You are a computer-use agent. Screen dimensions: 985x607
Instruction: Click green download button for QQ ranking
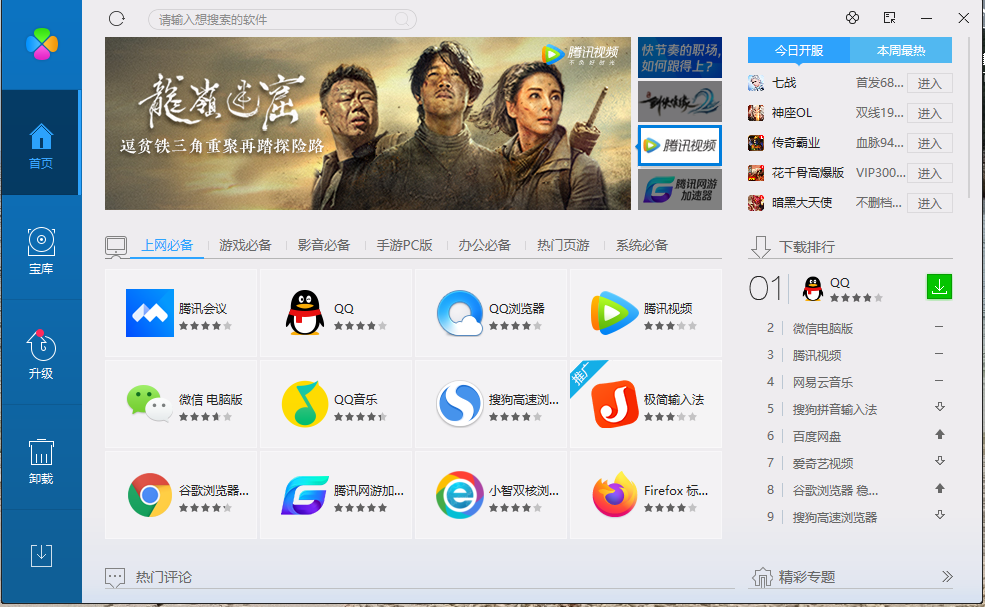939,287
